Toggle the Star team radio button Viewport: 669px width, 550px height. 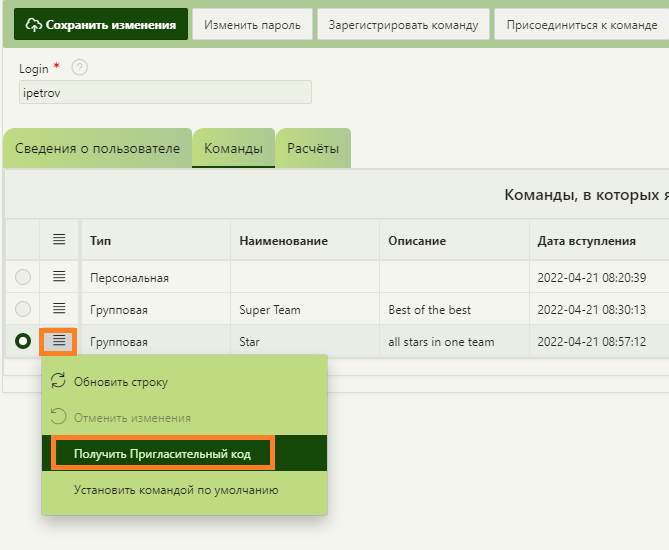pos(23,341)
